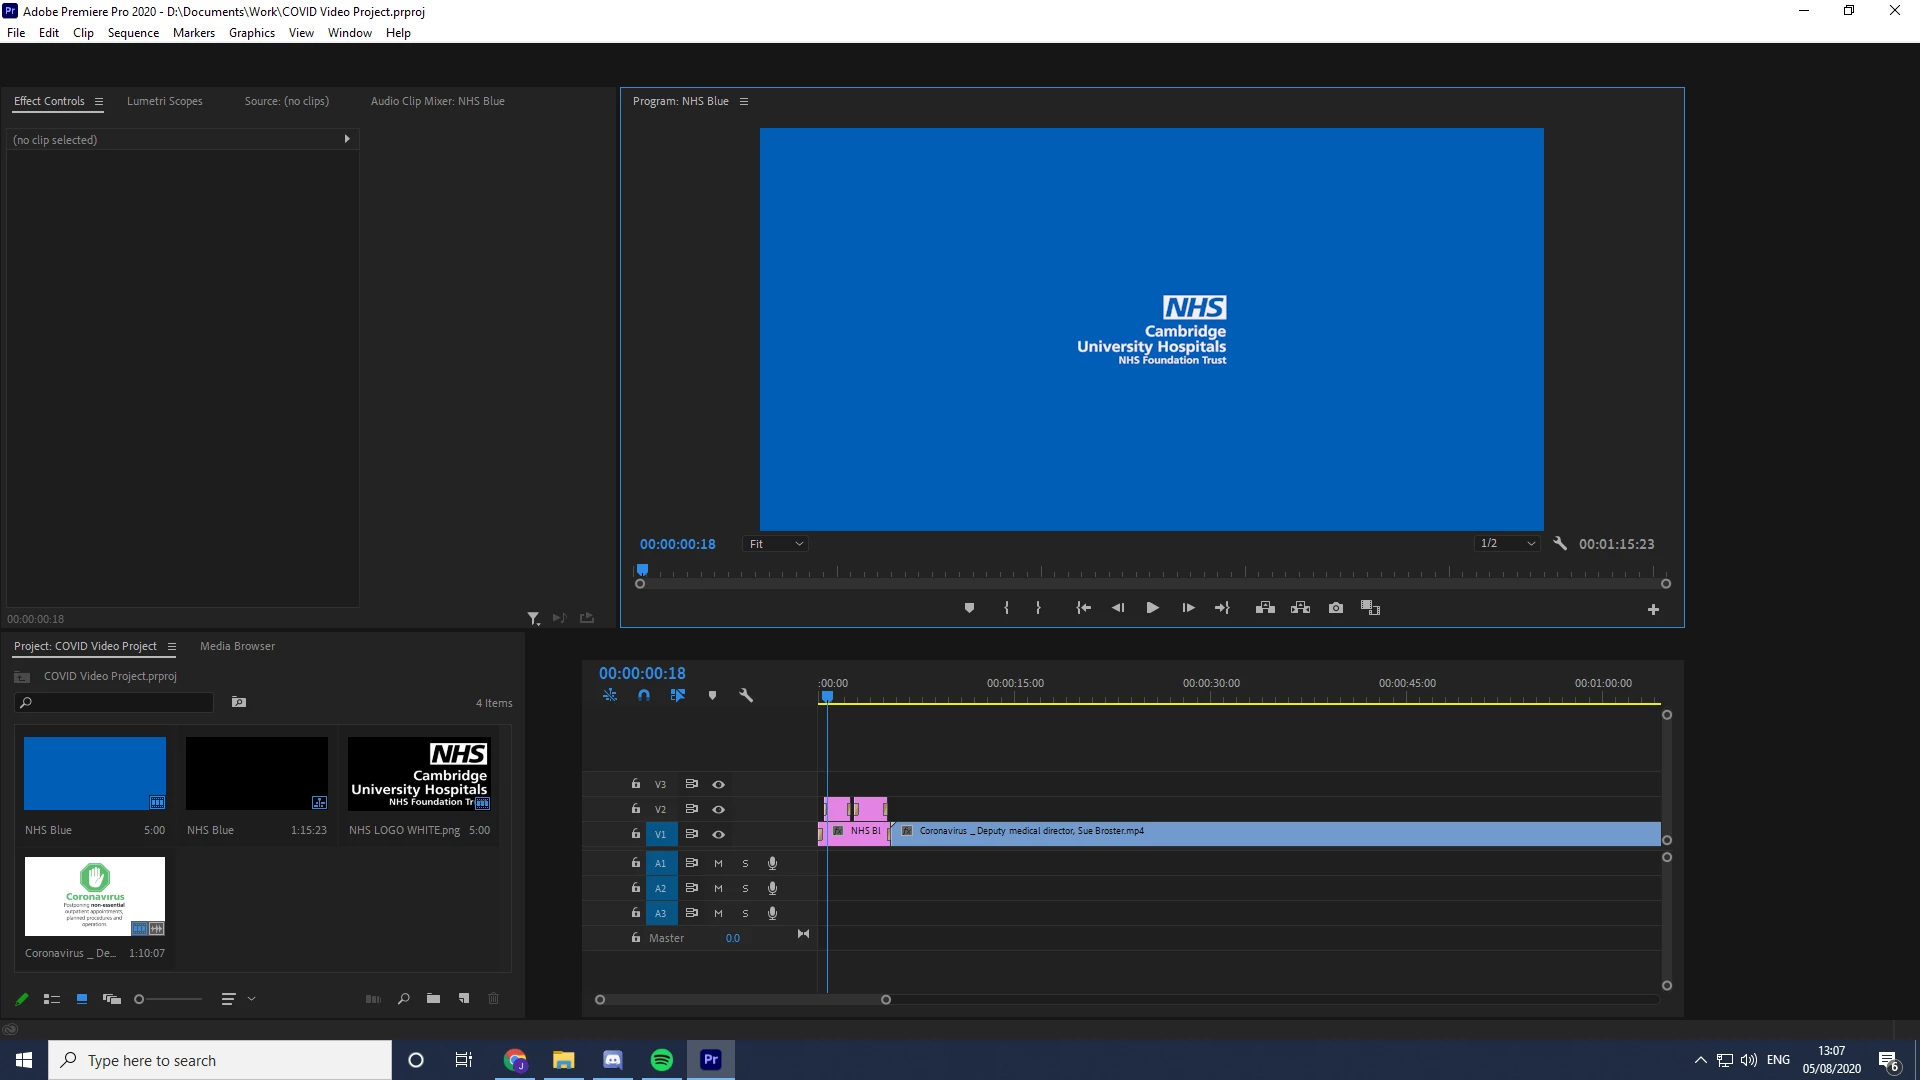Viewport: 1920px width, 1080px height.
Task: Switch Project panel to List View
Action: click(x=52, y=998)
